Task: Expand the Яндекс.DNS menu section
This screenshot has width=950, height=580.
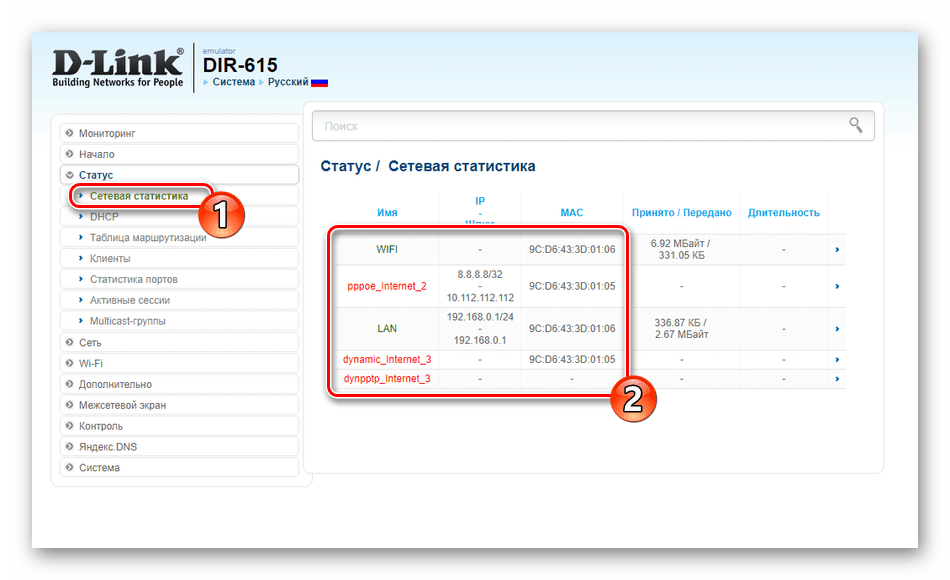Action: click(x=179, y=447)
